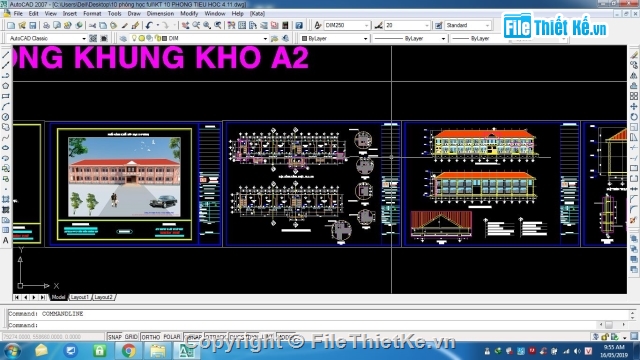640x360 pixels.
Task: Toggle layer freeze sun icon
Action: click(x=141, y=38)
